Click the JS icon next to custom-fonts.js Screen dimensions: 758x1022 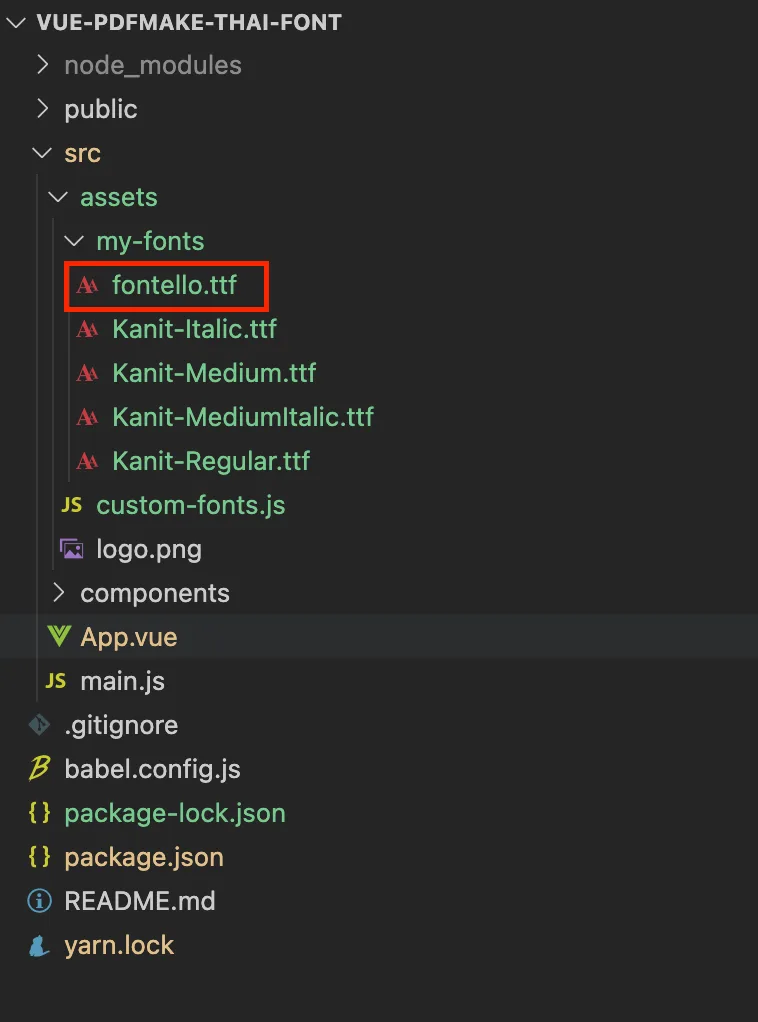(72, 505)
